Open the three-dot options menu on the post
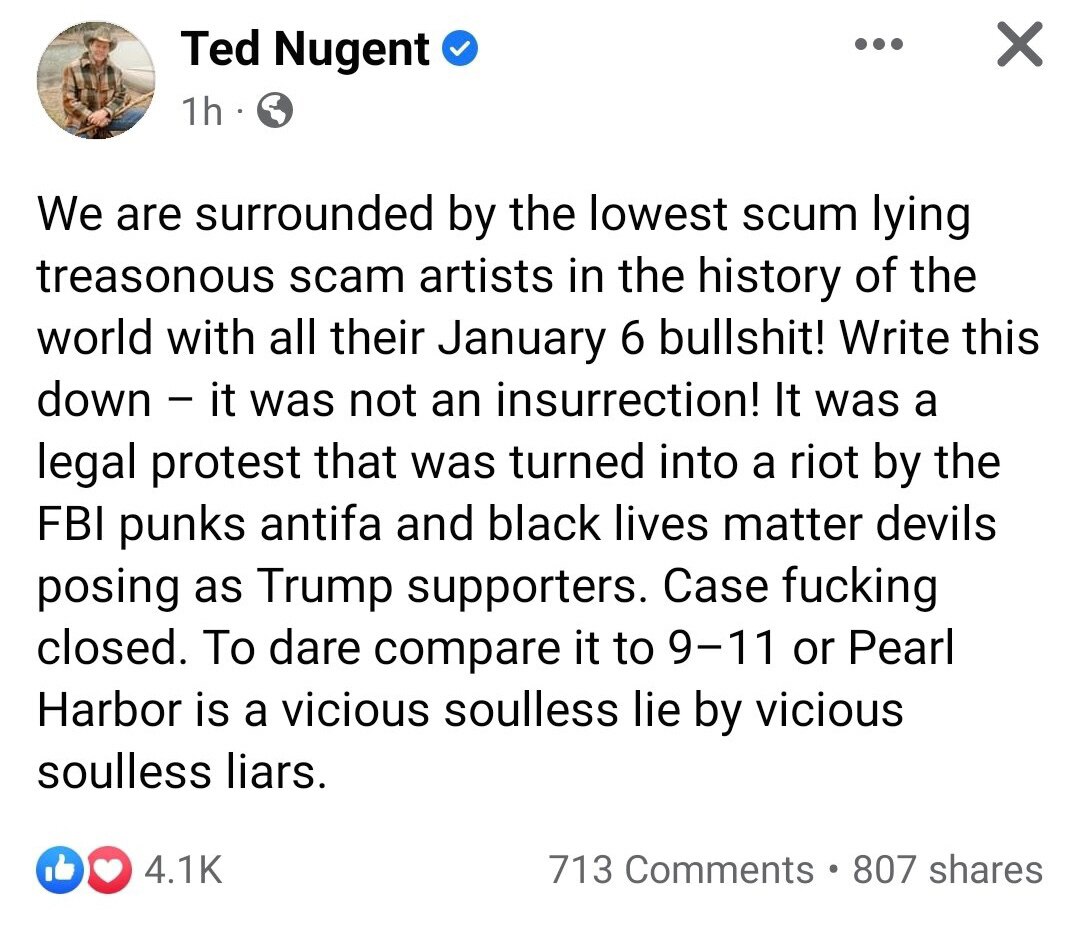 pyautogui.click(x=878, y=44)
